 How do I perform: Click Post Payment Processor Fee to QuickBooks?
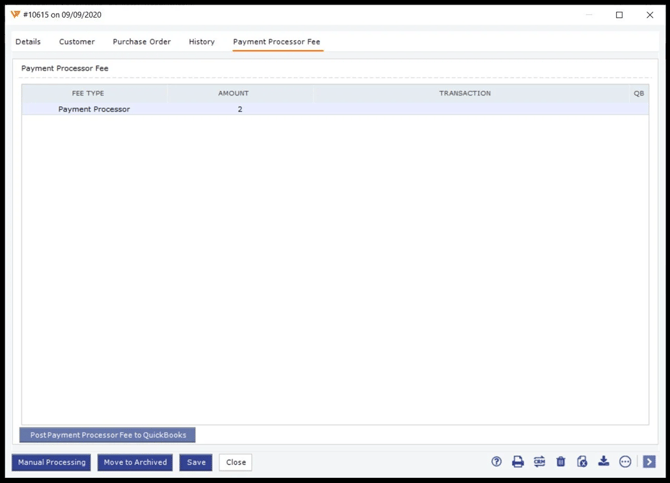click(x=108, y=436)
